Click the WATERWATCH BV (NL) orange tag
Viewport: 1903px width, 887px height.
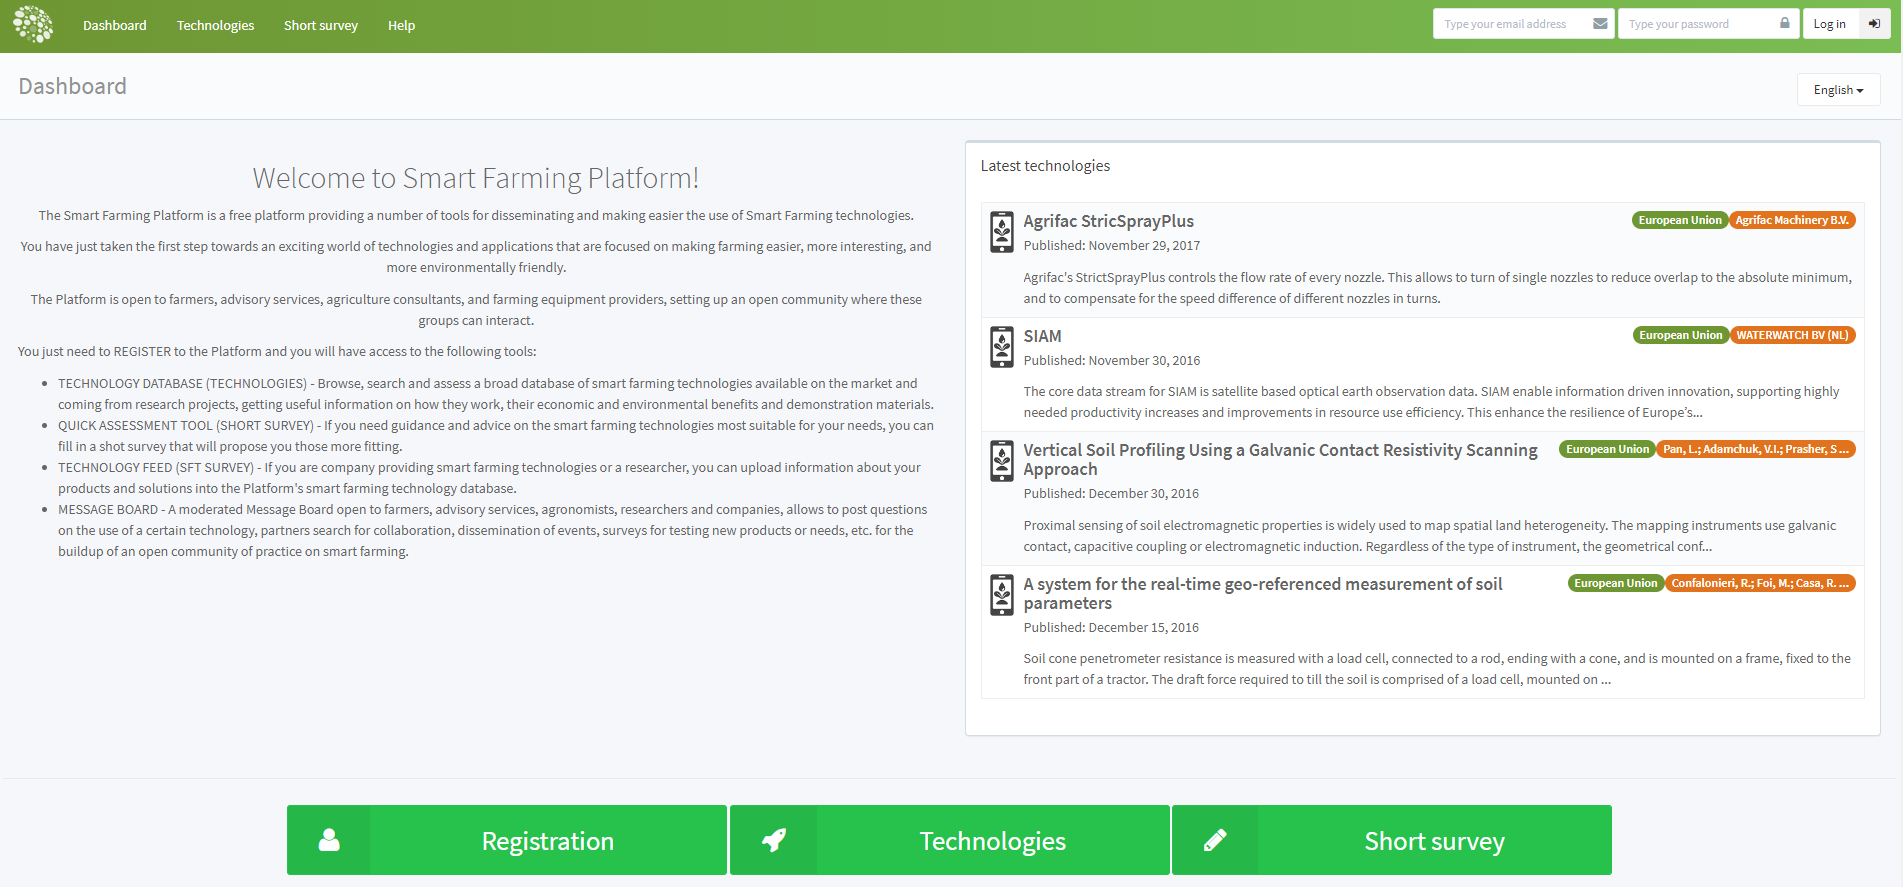pos(1792,335)
